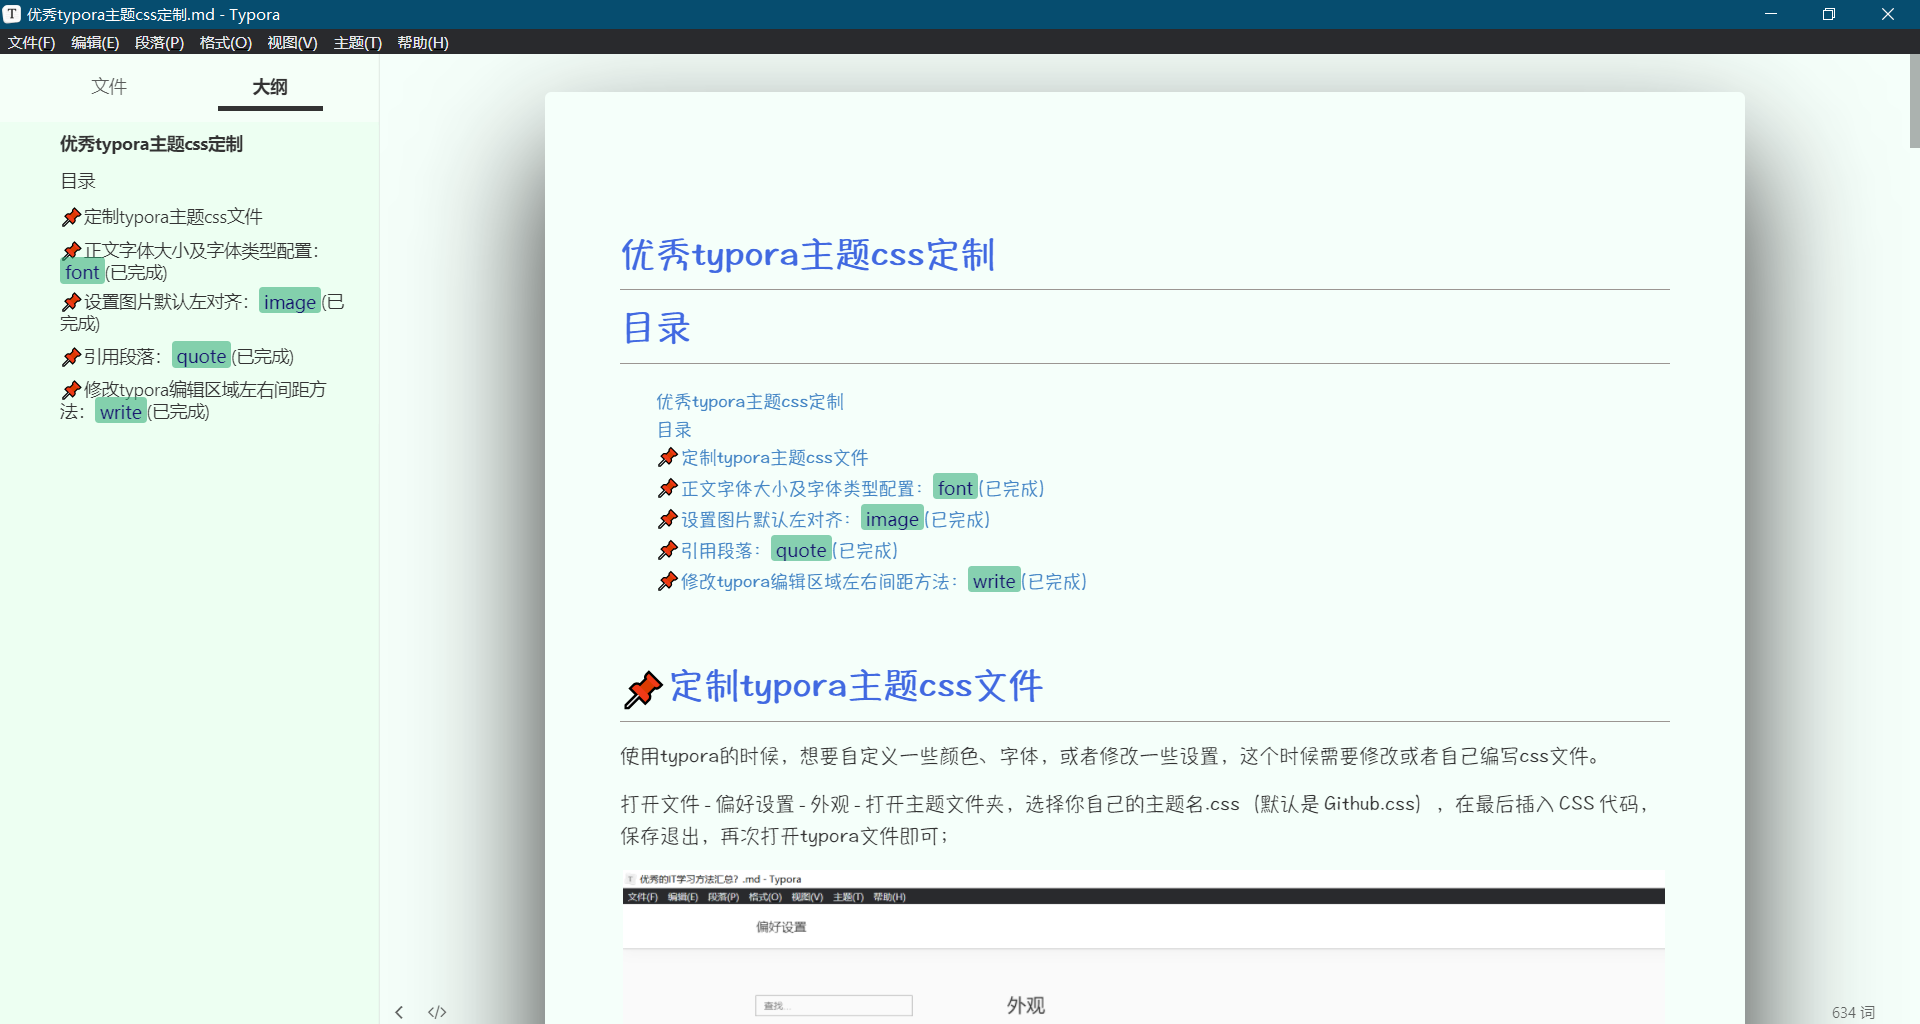The image size is (1920, 1024).
Task: Open the 格式(O) menu
Action: coord(225,42)
